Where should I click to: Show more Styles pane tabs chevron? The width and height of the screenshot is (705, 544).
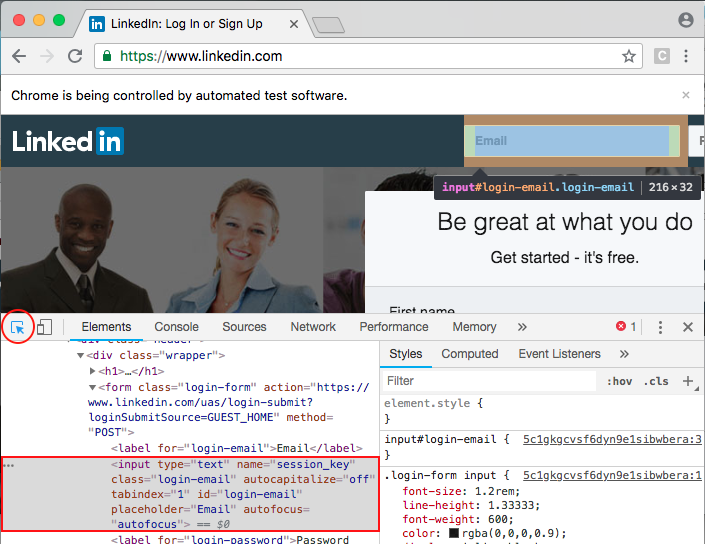click(x=624, y=354)
